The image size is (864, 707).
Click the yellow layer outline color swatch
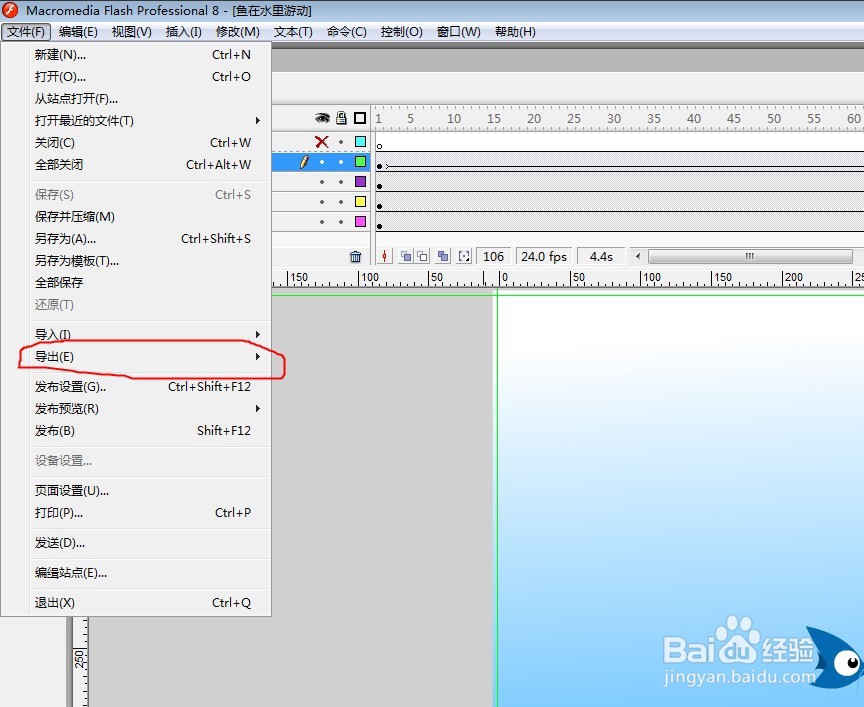point(360,201)
